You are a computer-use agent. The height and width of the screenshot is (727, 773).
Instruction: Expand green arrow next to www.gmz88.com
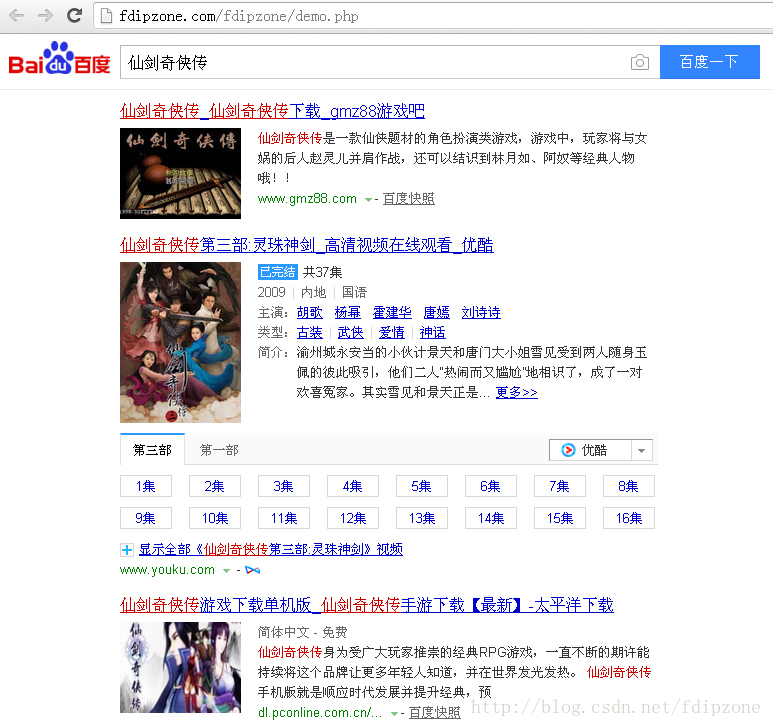[367, 199]
